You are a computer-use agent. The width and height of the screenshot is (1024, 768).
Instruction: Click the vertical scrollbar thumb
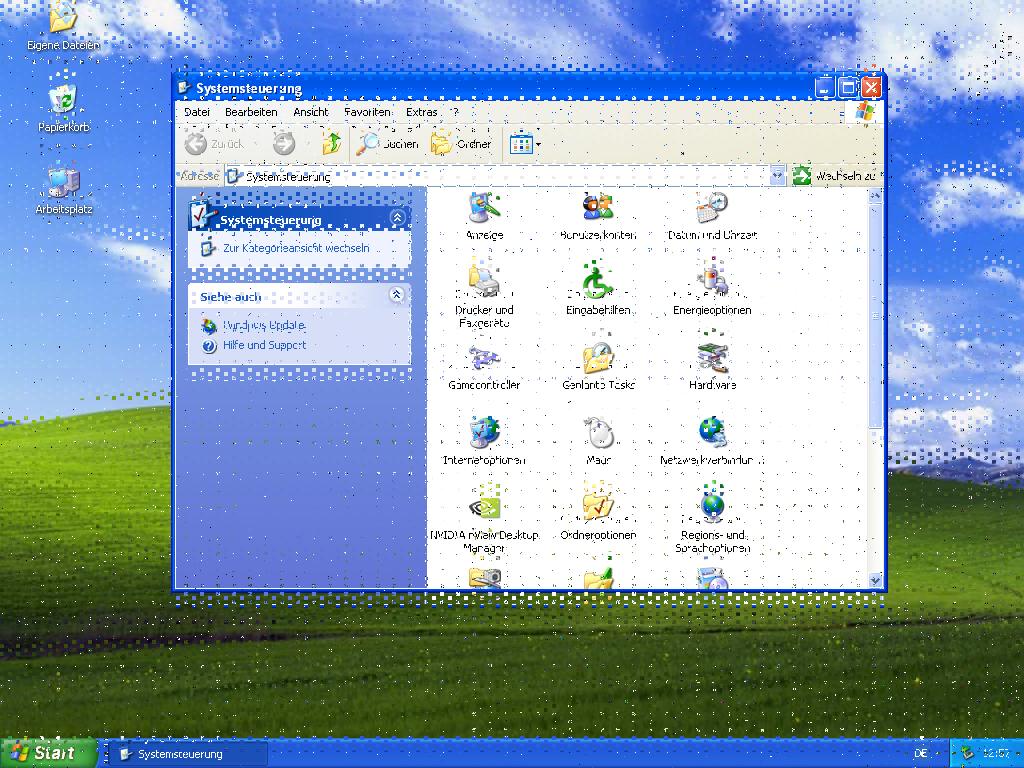click(875, 315)
